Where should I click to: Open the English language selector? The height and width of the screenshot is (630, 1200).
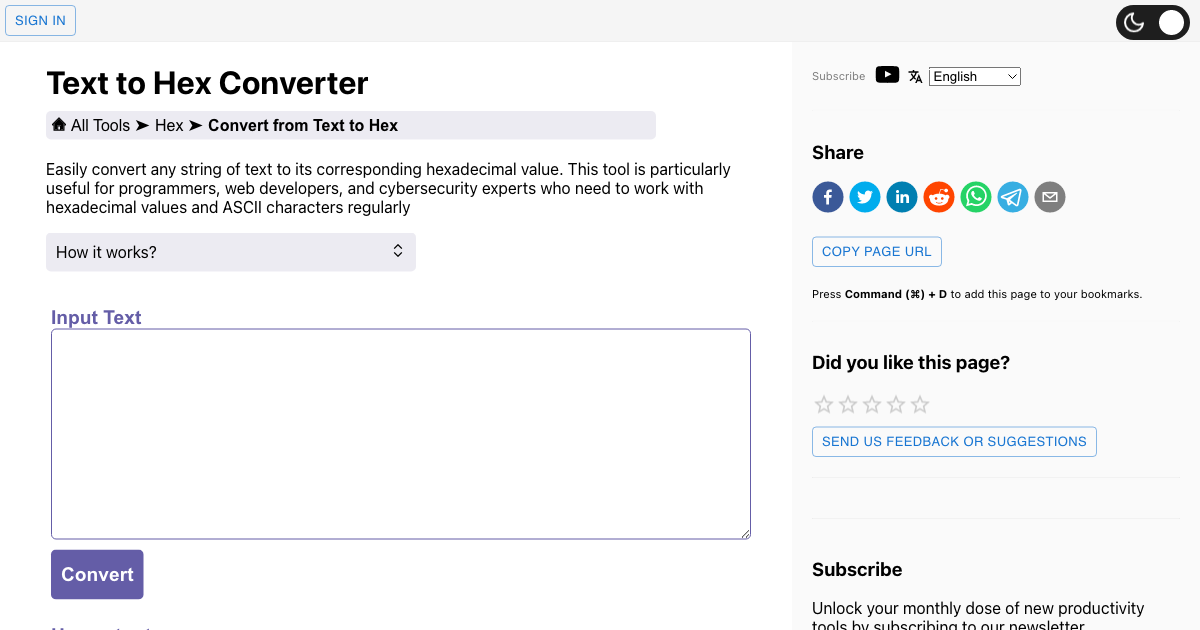974,76
